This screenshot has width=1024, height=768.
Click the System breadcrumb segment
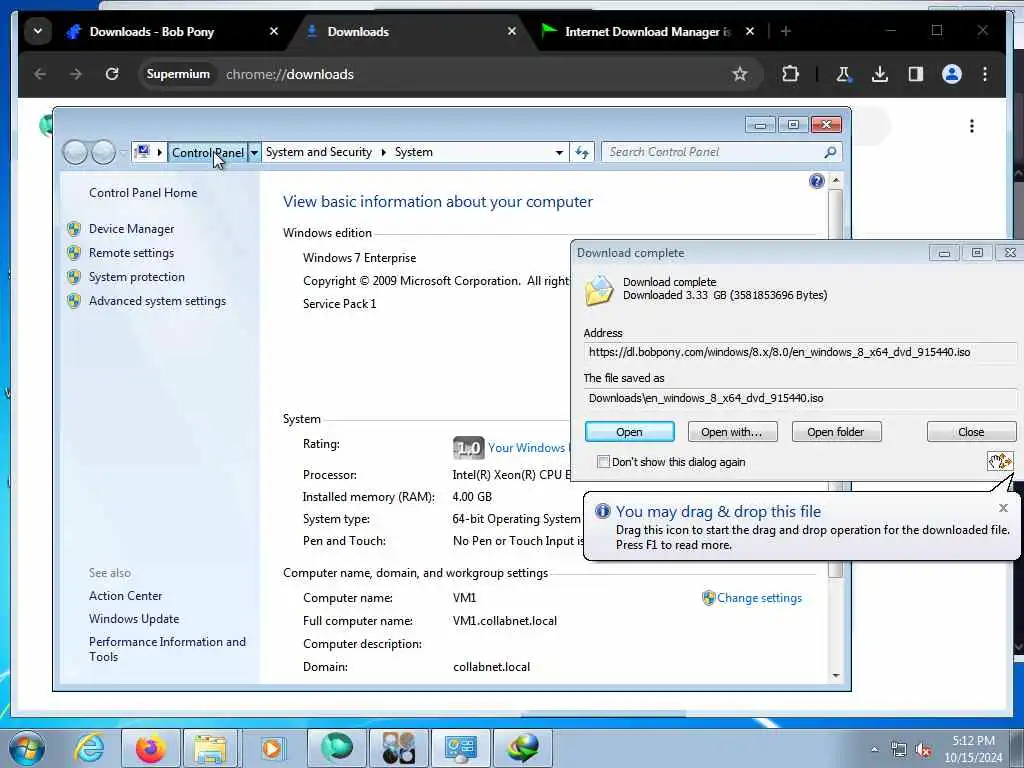point(413,152)
